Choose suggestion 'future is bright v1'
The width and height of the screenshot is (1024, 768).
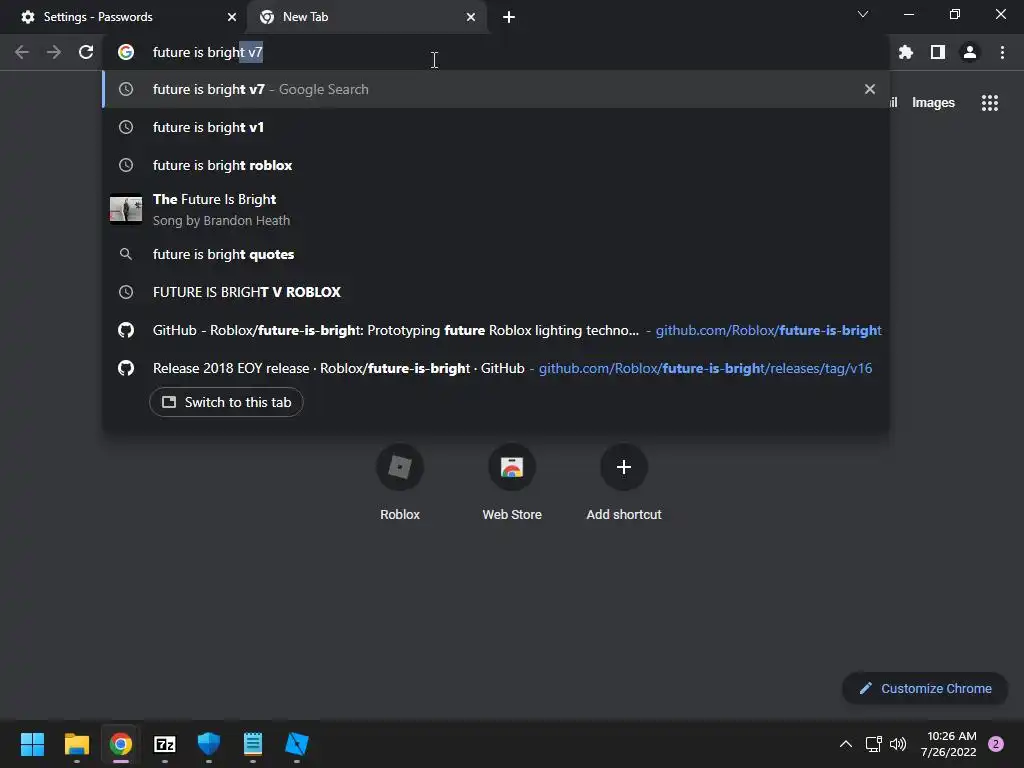click(496, 127)
